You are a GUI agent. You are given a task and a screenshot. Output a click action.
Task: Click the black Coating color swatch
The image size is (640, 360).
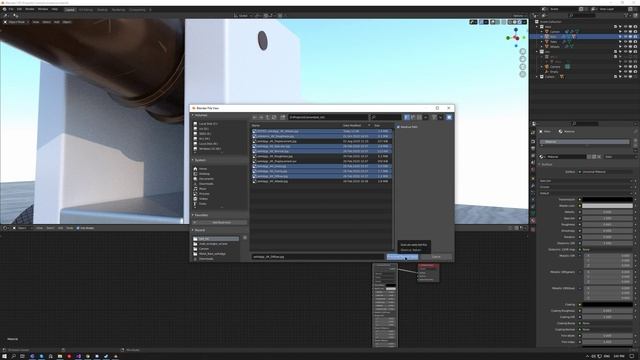click(x=607, y=304)
